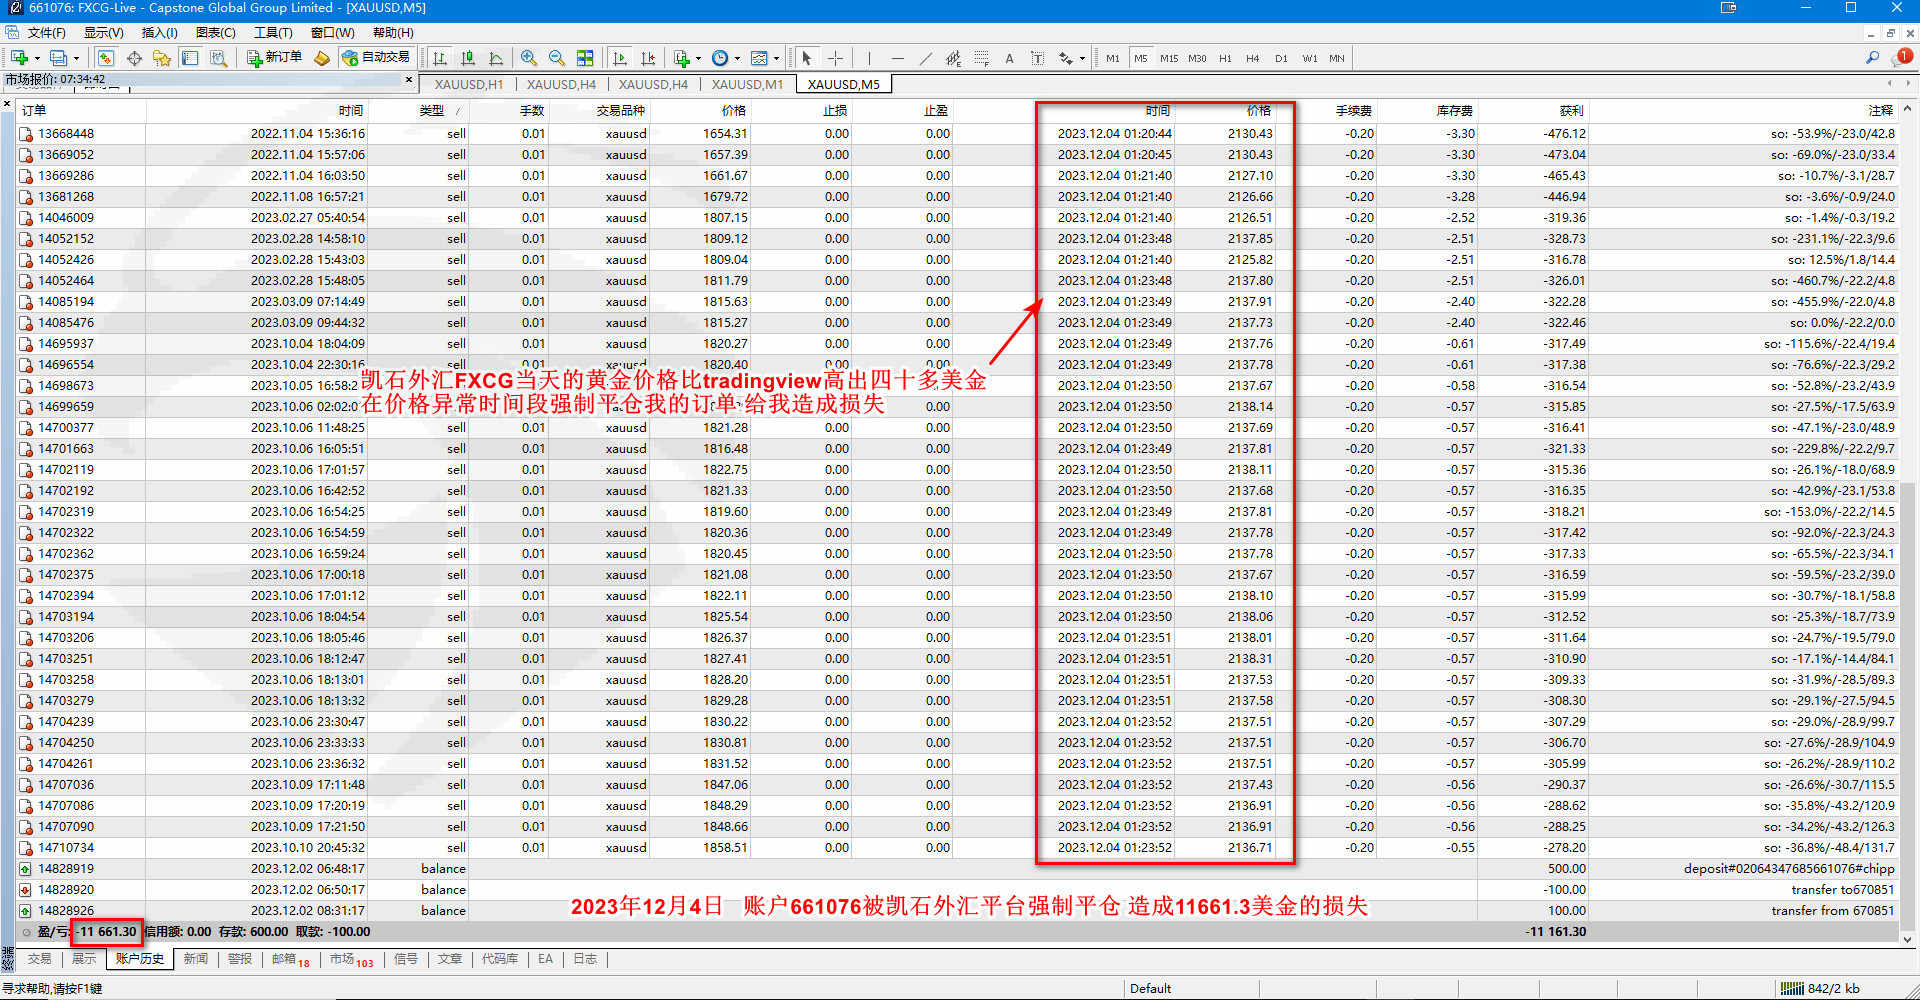Set timeframe to H4
The height and width of the screenshot is (1000, 1920).
pos(1252,58)
